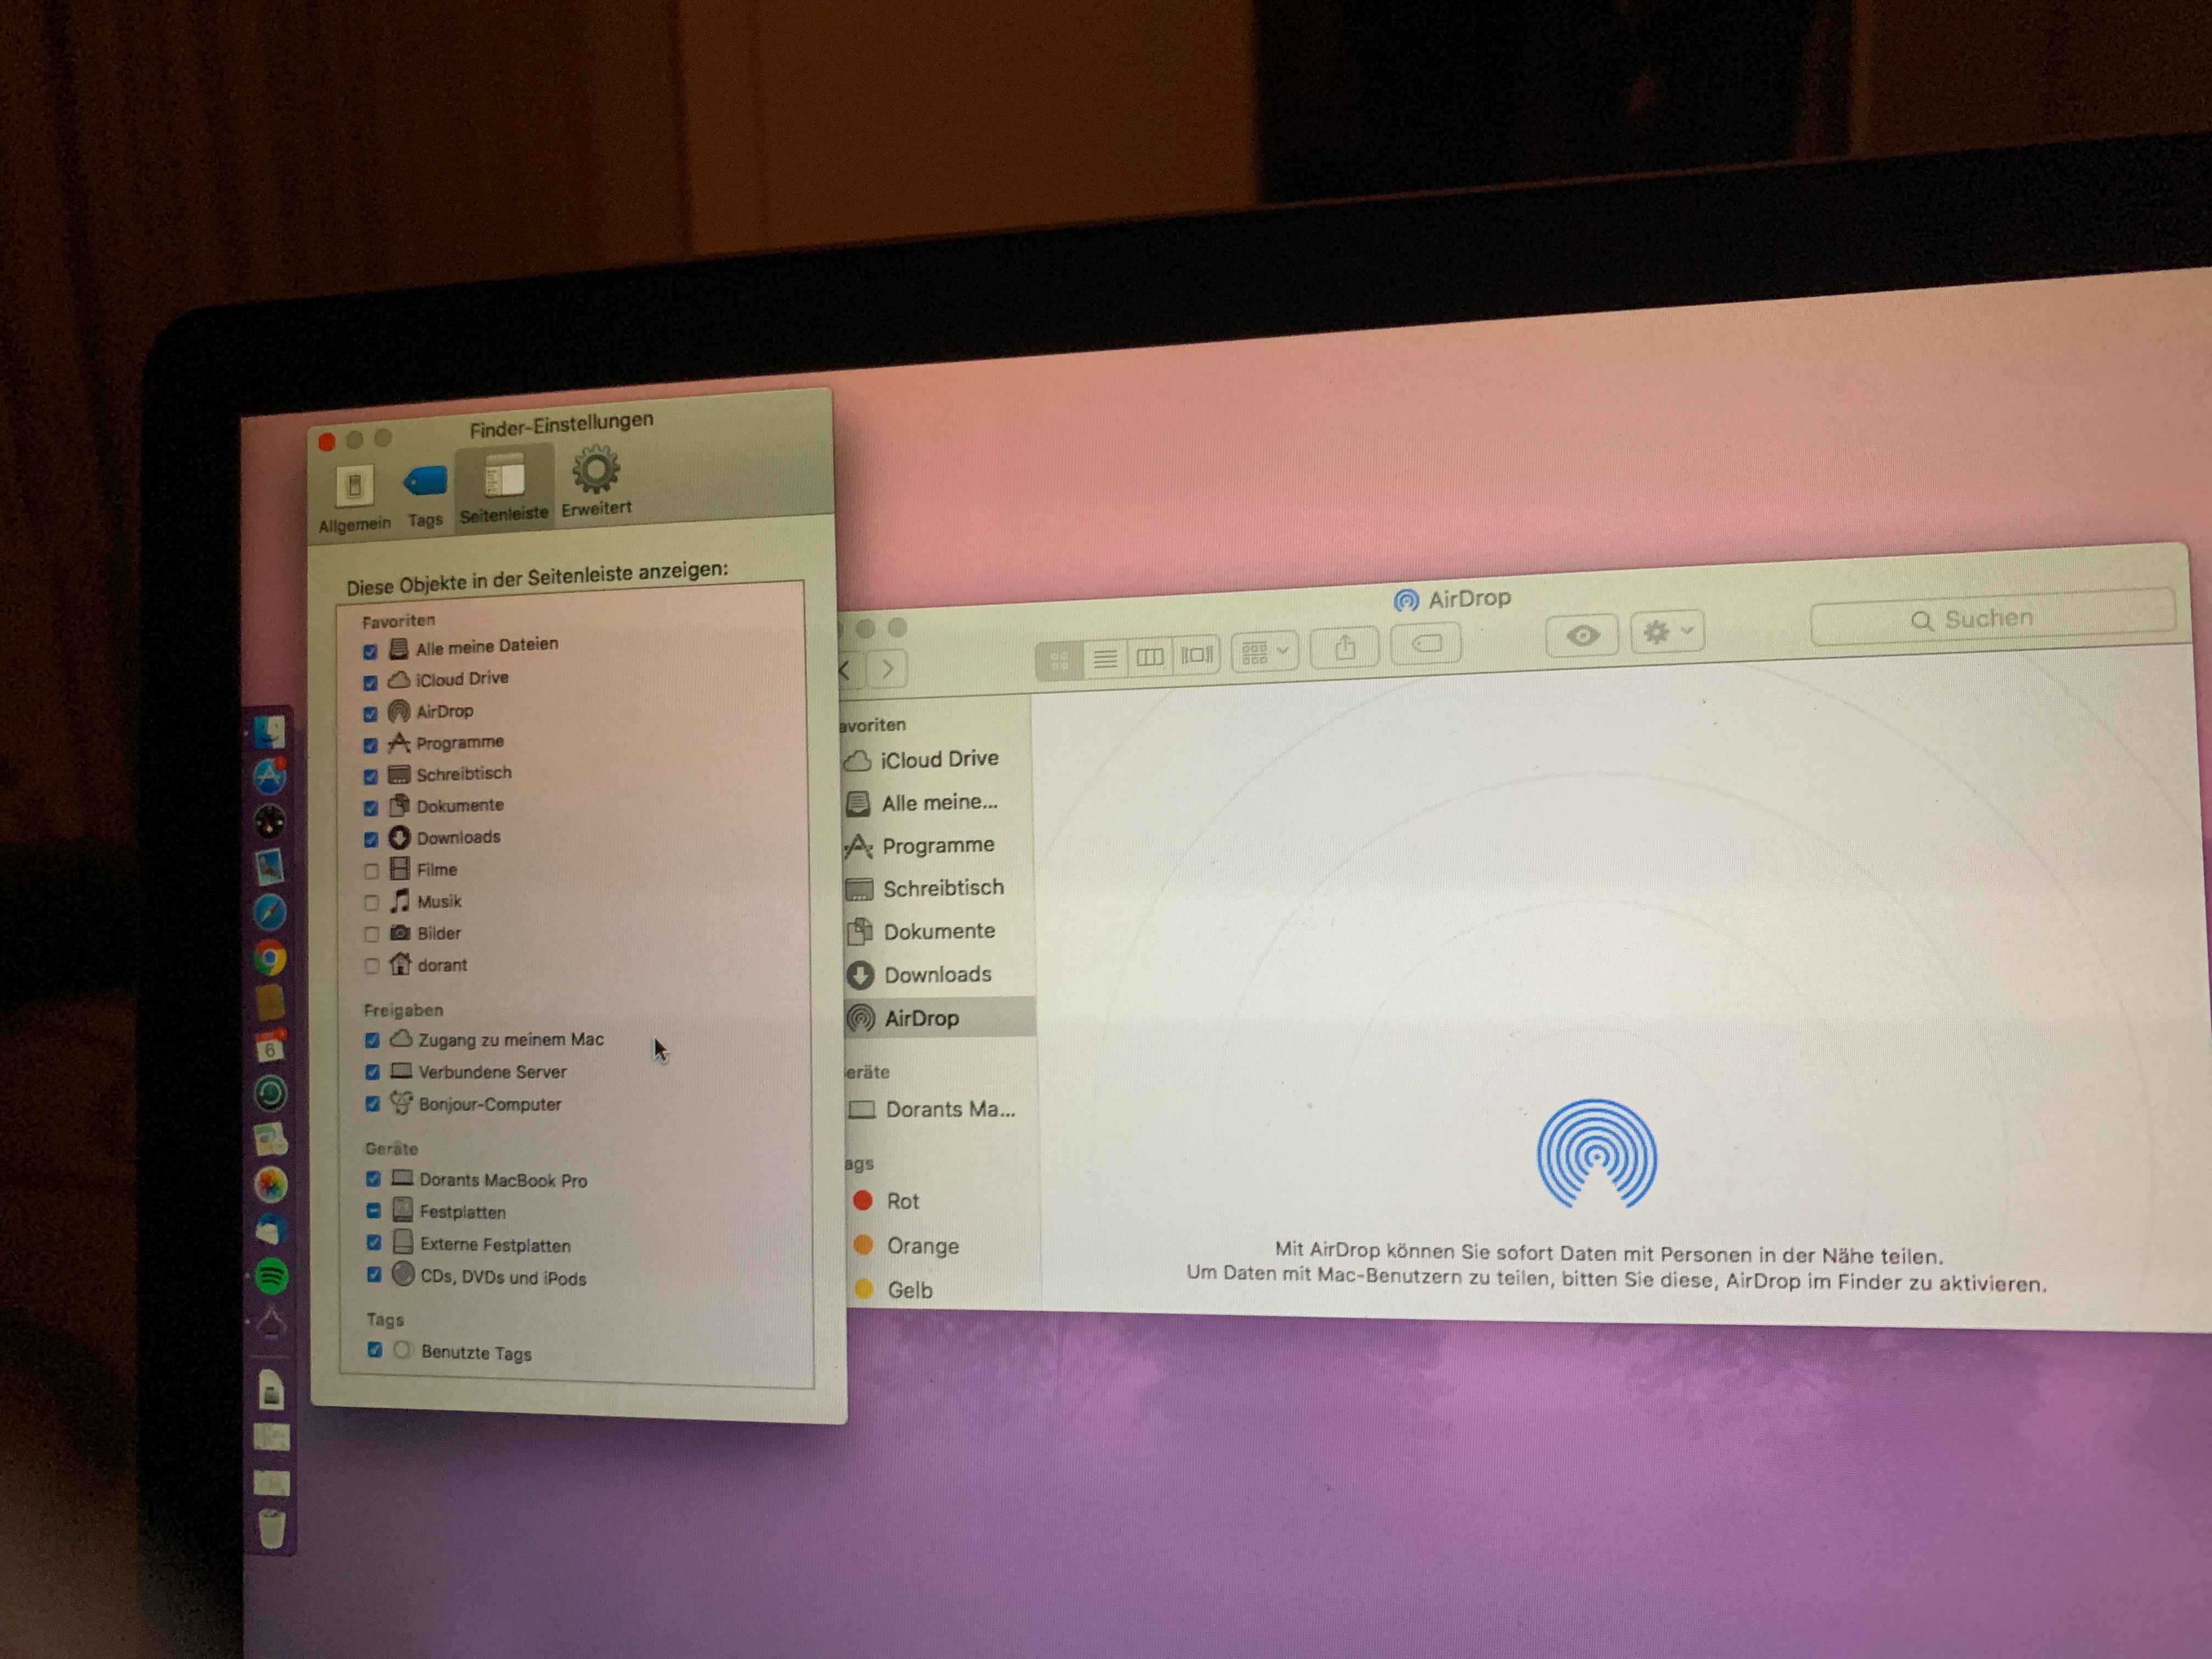Image resolution: width=2212 pixels, height=1659 pixels.
Task: Uncheck the Downloads sidebar checkbox
Action: click(x=371, y=839)
